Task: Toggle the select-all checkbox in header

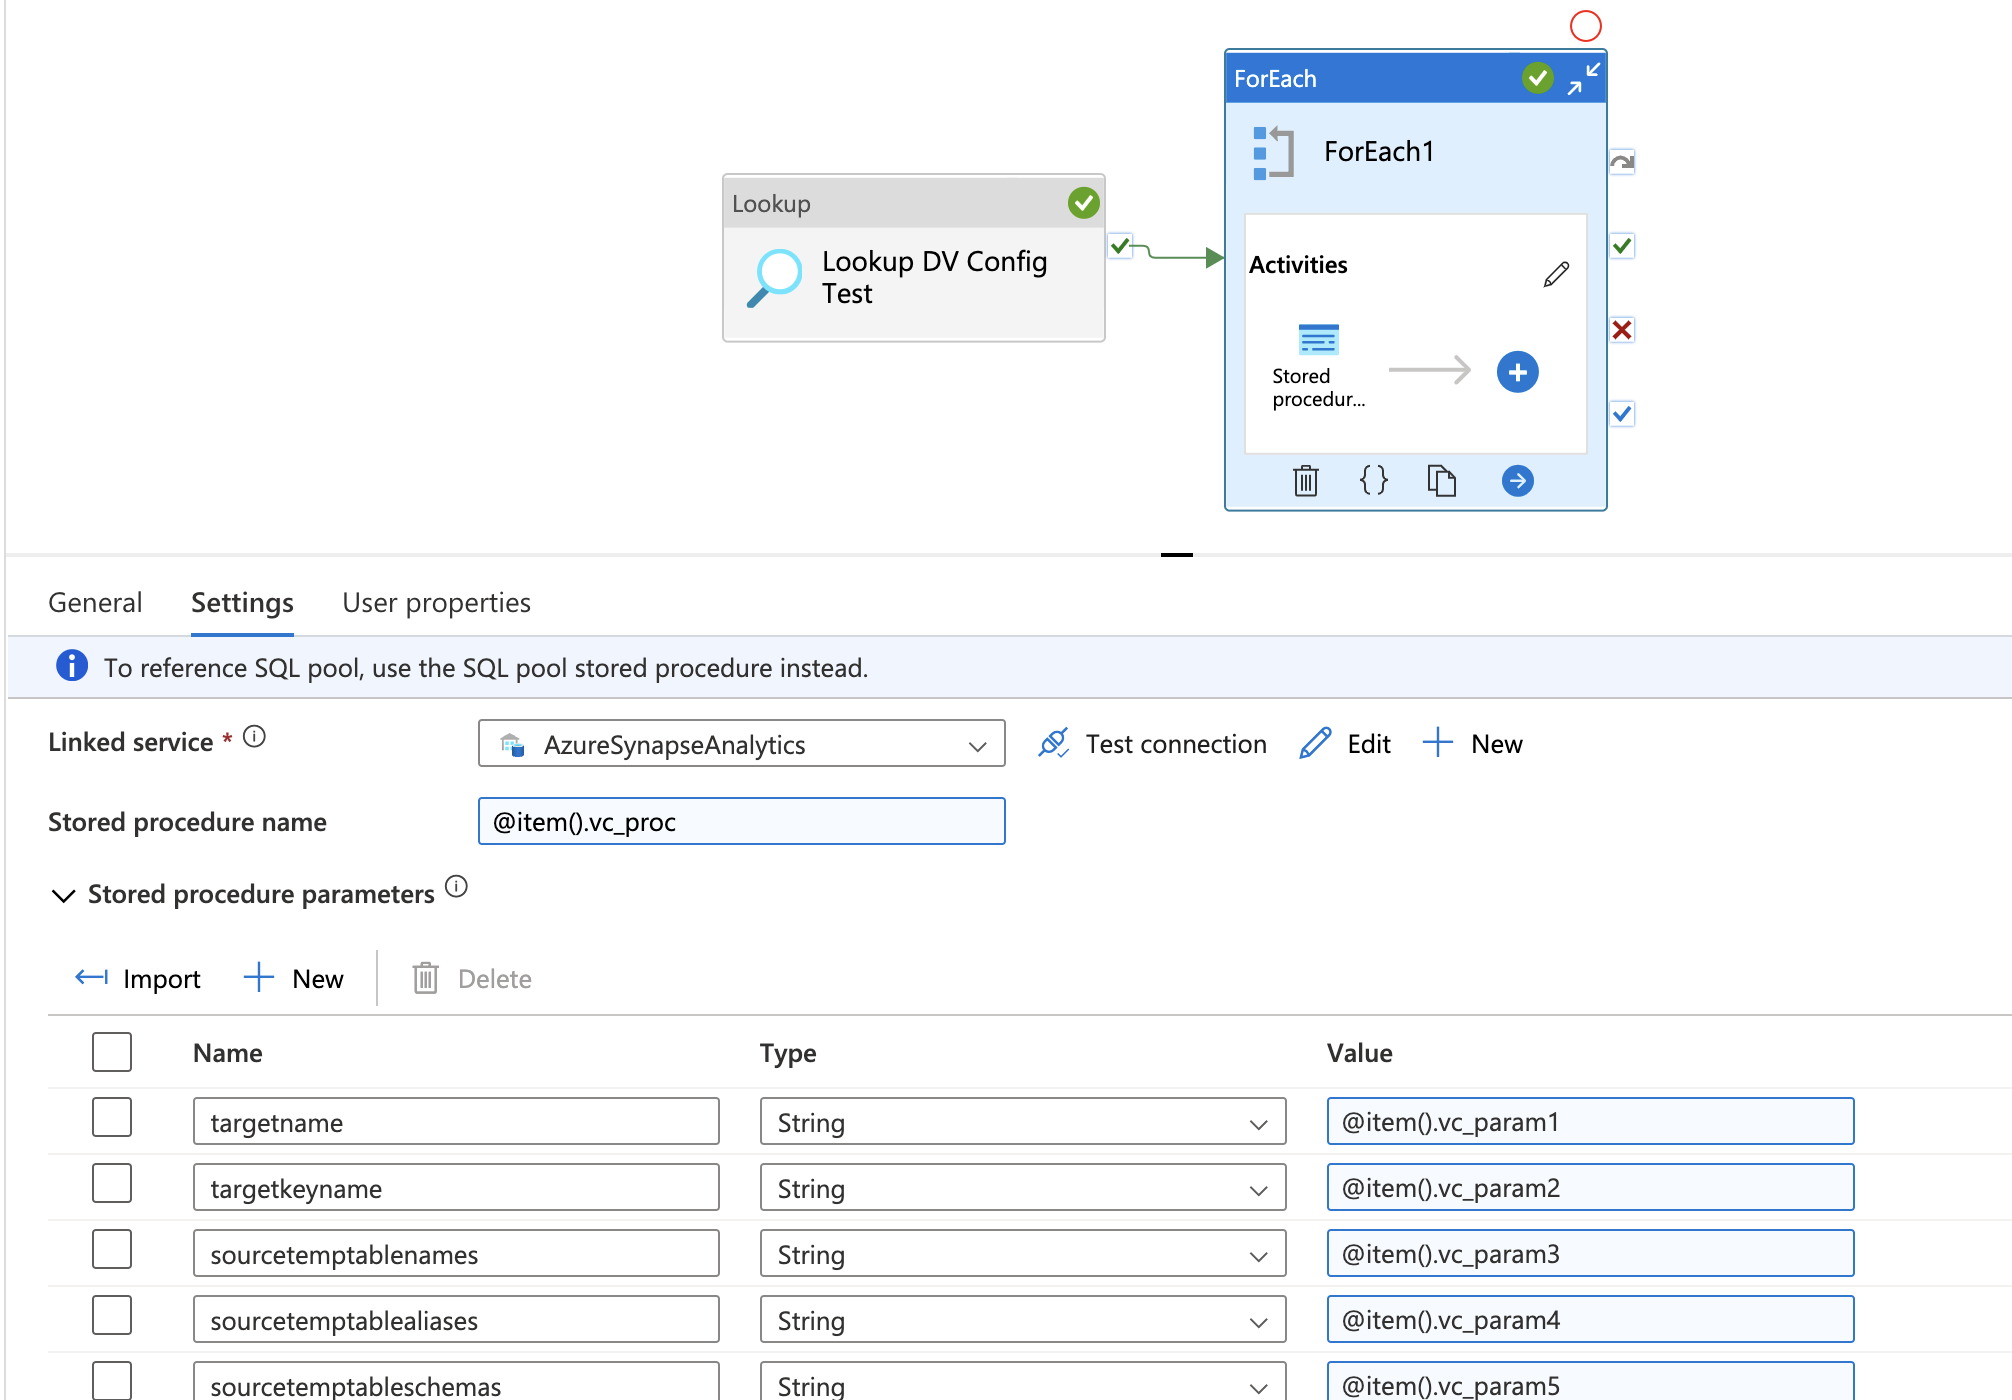Action: 112,1052
